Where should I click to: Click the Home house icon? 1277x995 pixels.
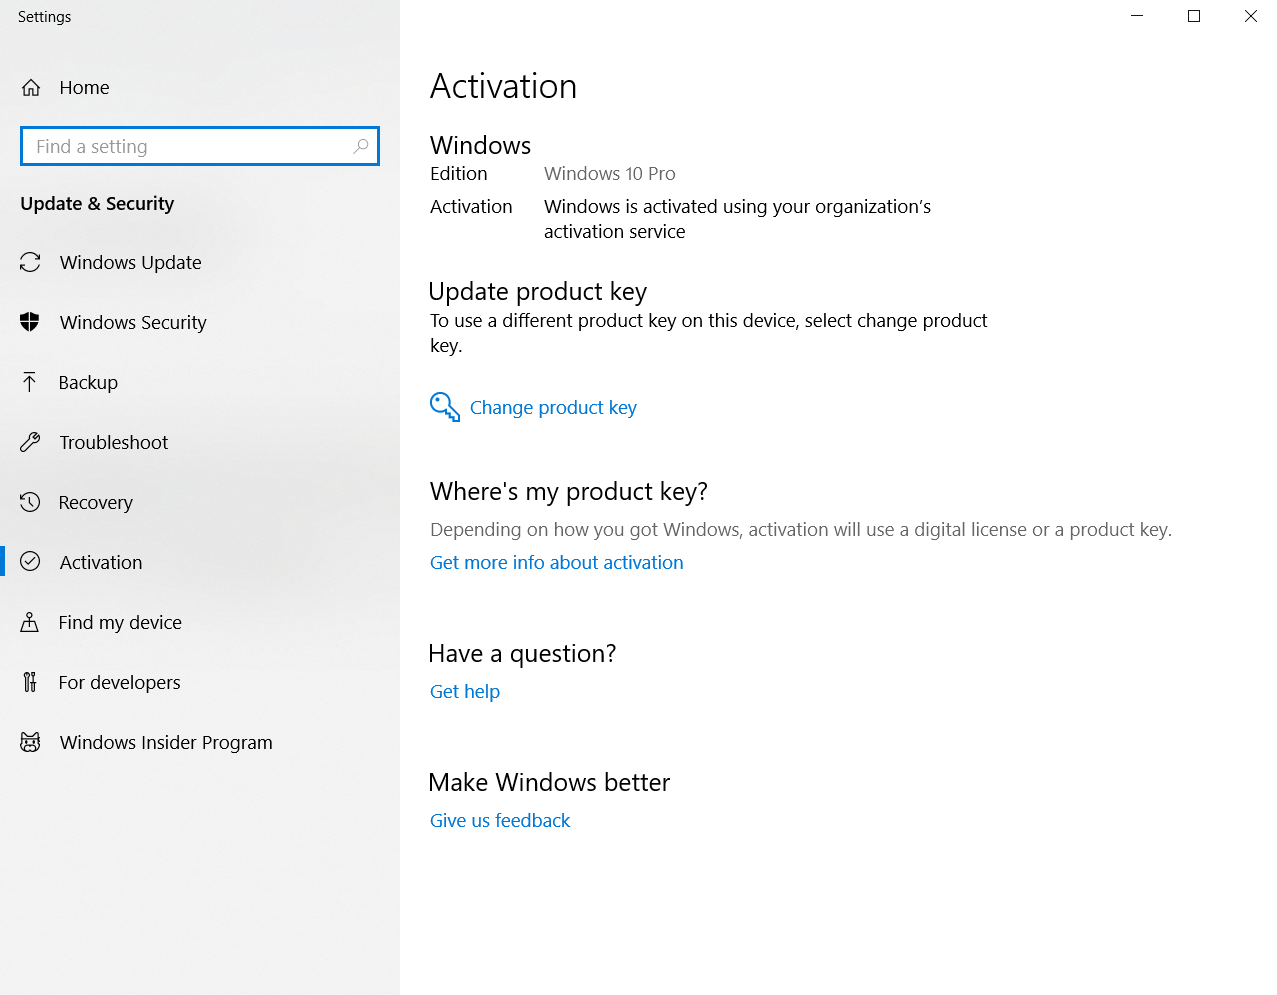tap(31, 88)
